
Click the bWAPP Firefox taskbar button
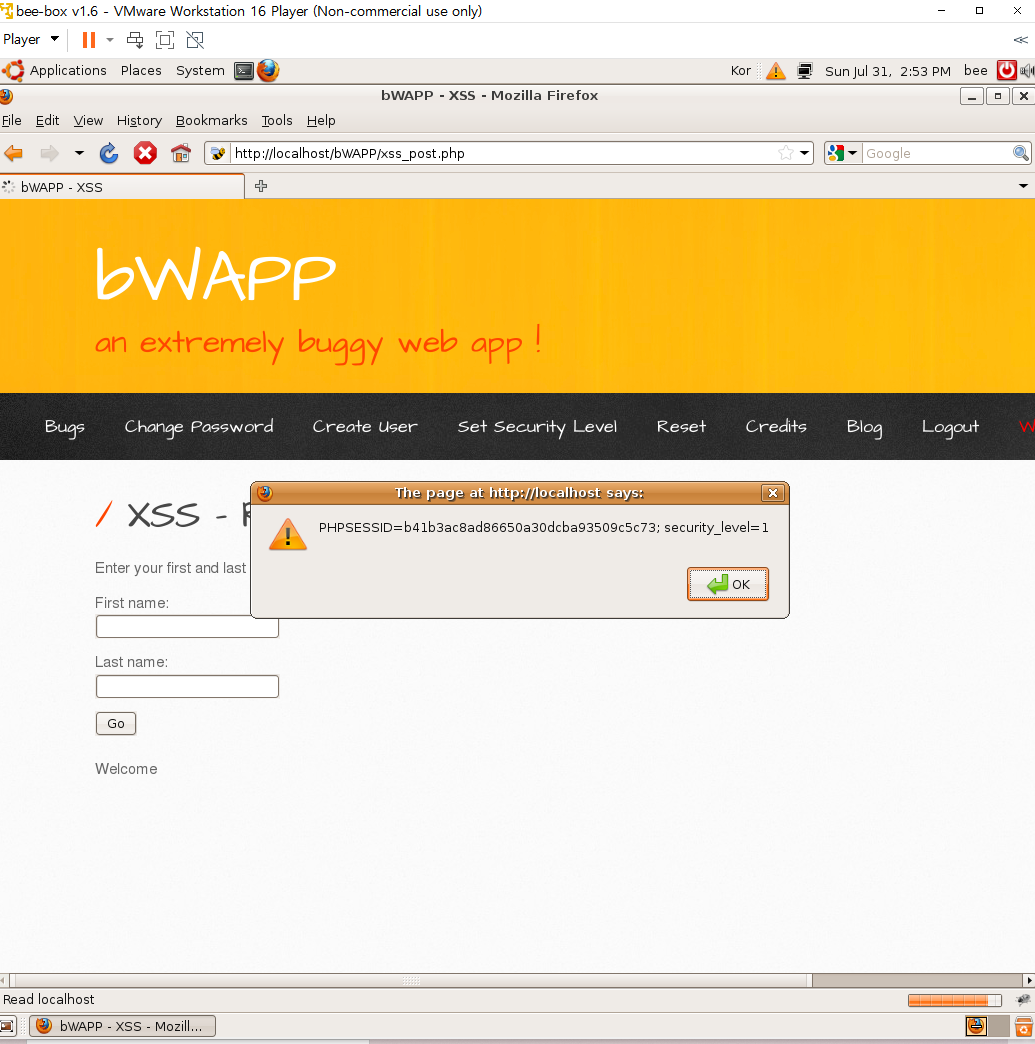pos(123,1026)
